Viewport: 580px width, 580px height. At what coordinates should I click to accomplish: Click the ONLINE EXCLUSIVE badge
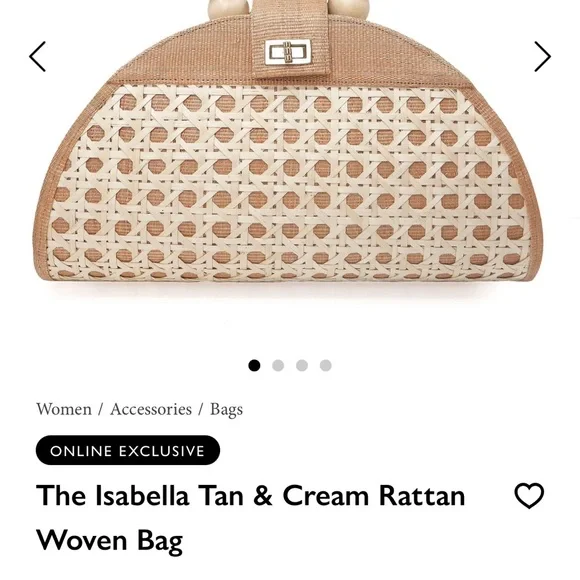(128, 450)
